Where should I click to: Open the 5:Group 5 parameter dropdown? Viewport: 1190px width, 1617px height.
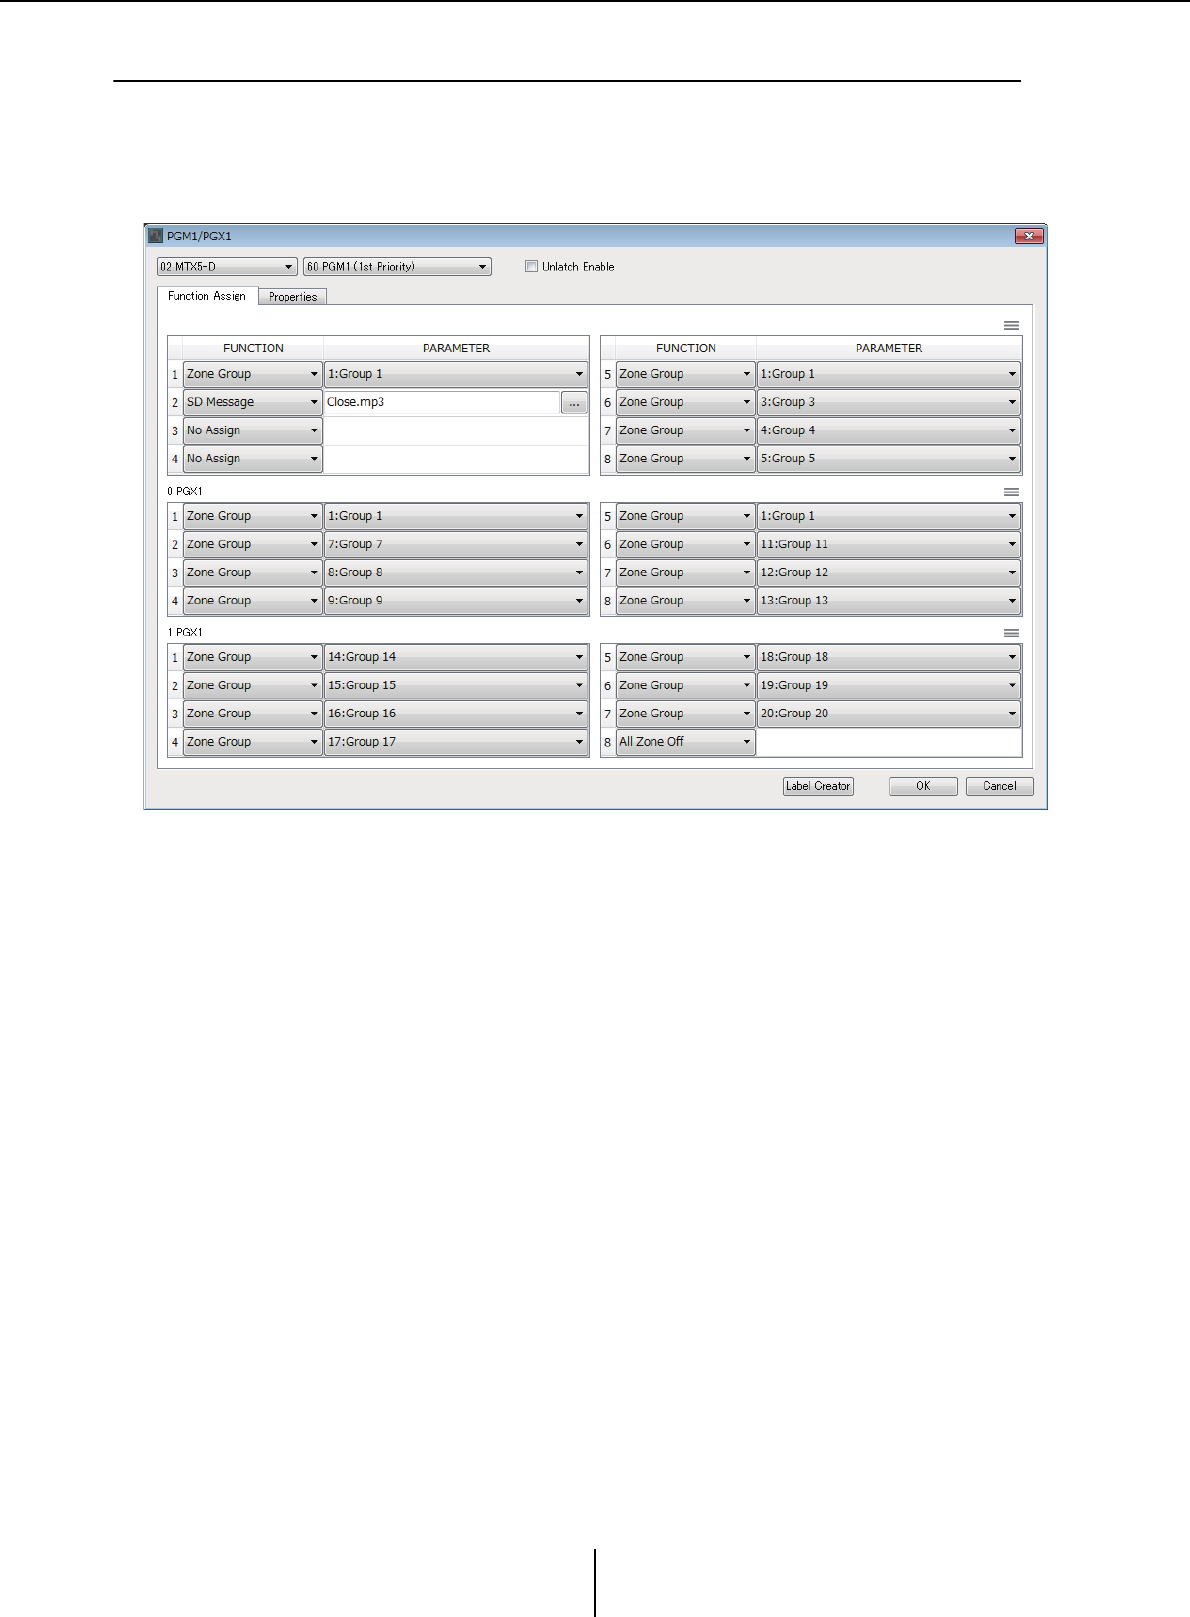(888, 458)
